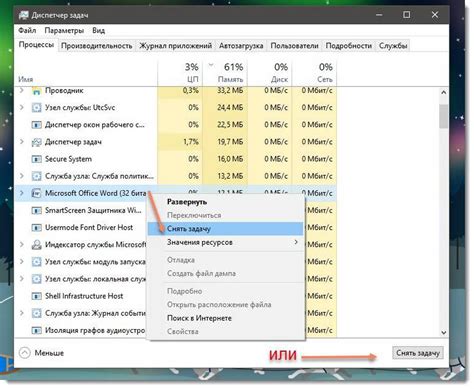Open the Пользователи tab
This screenshot has height=389, width=474.
[294, 46]
